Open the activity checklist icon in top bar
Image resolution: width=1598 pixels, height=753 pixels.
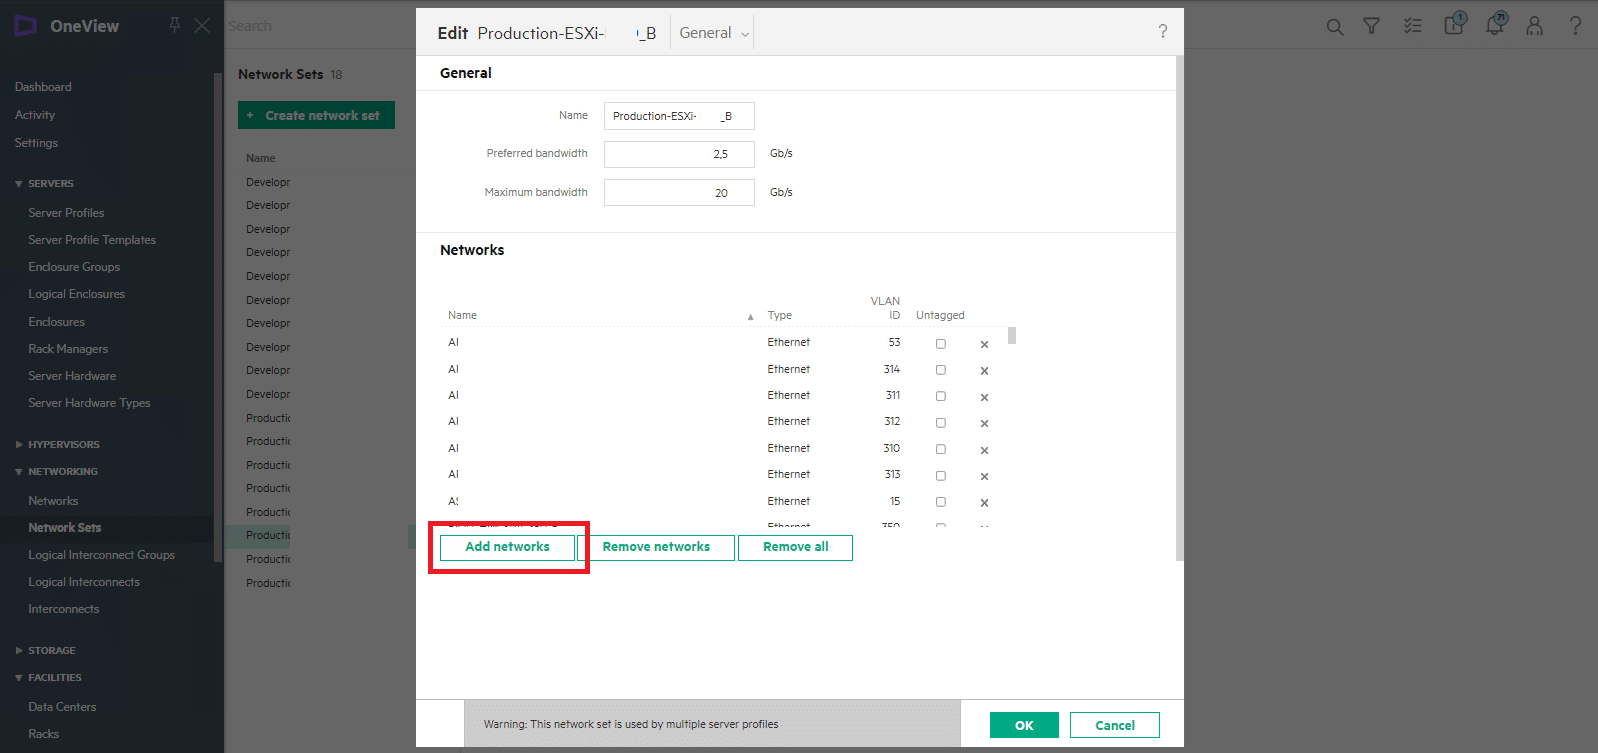point(1412,27)
